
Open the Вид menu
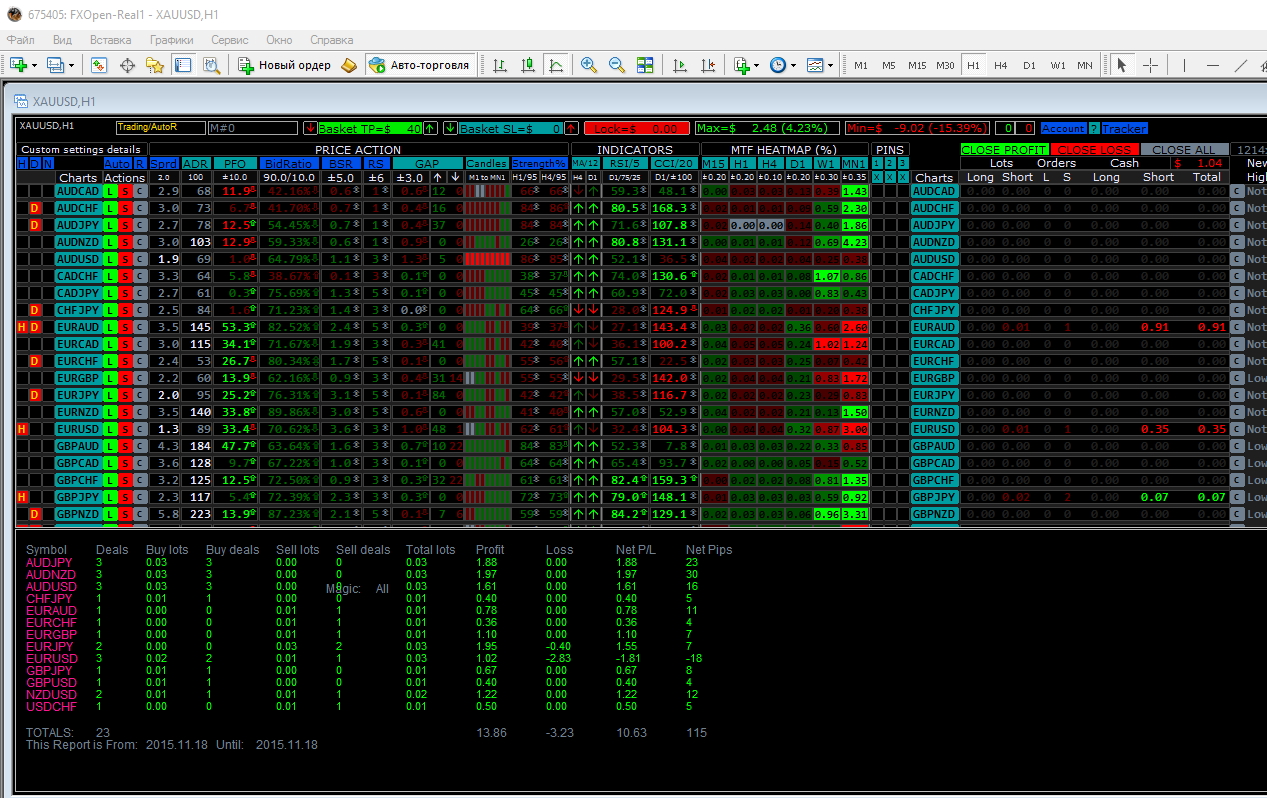point(62,40)
